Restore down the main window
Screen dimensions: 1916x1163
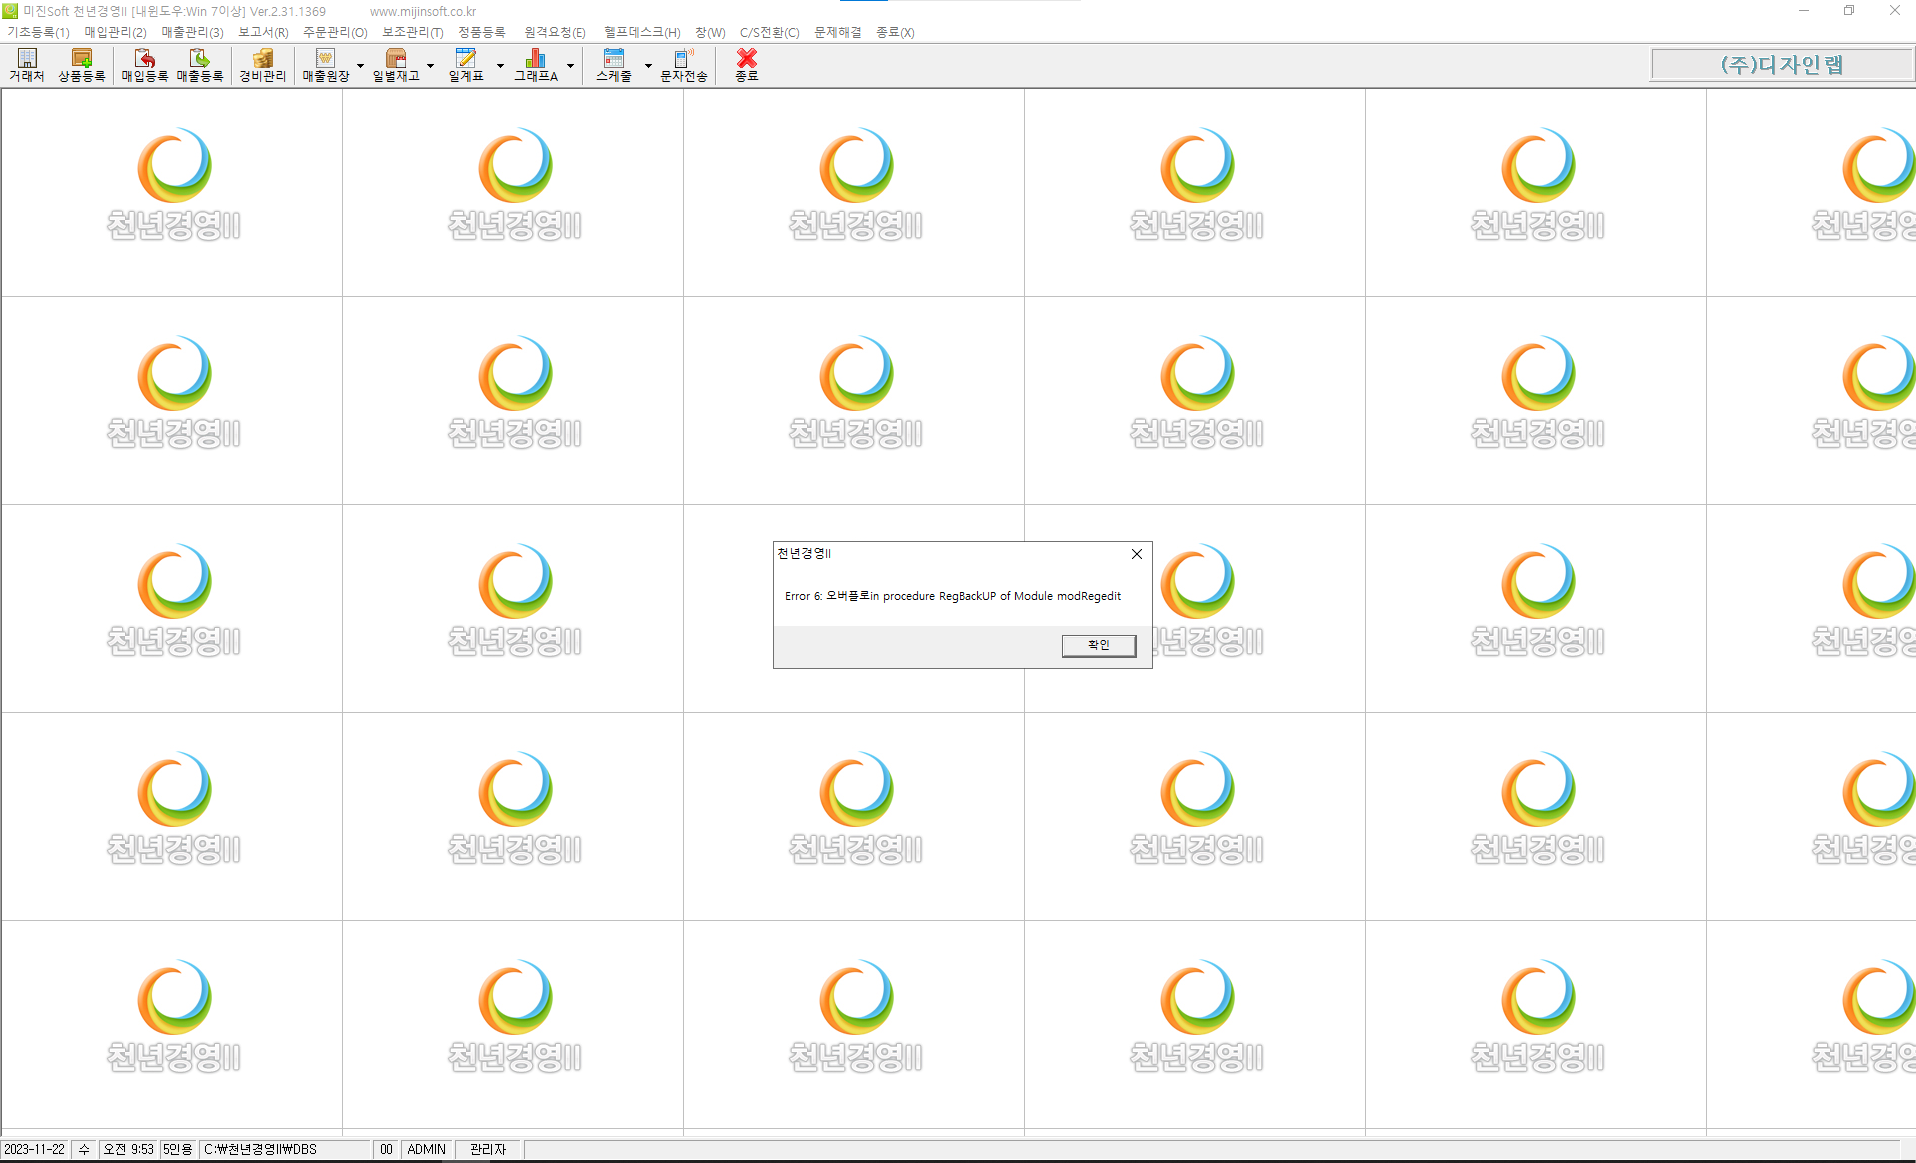1849,11
